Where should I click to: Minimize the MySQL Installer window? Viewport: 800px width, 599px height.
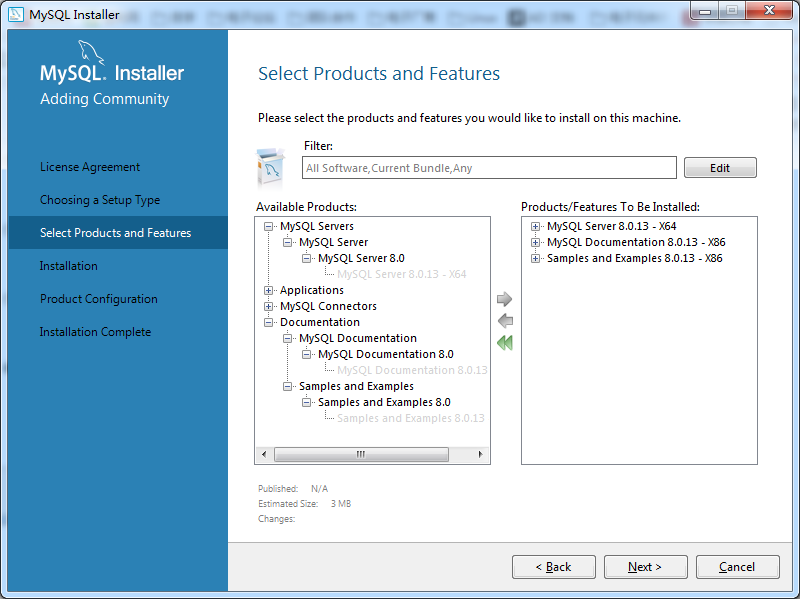tap(705, 11)
